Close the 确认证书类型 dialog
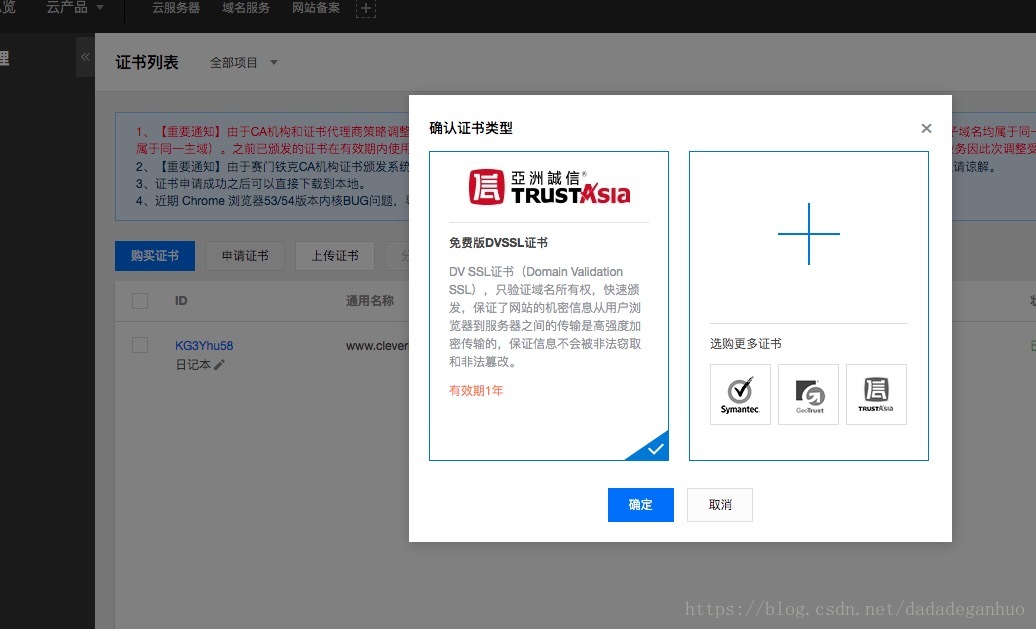Screen dimensions: 1036x629 click(926, 128)
